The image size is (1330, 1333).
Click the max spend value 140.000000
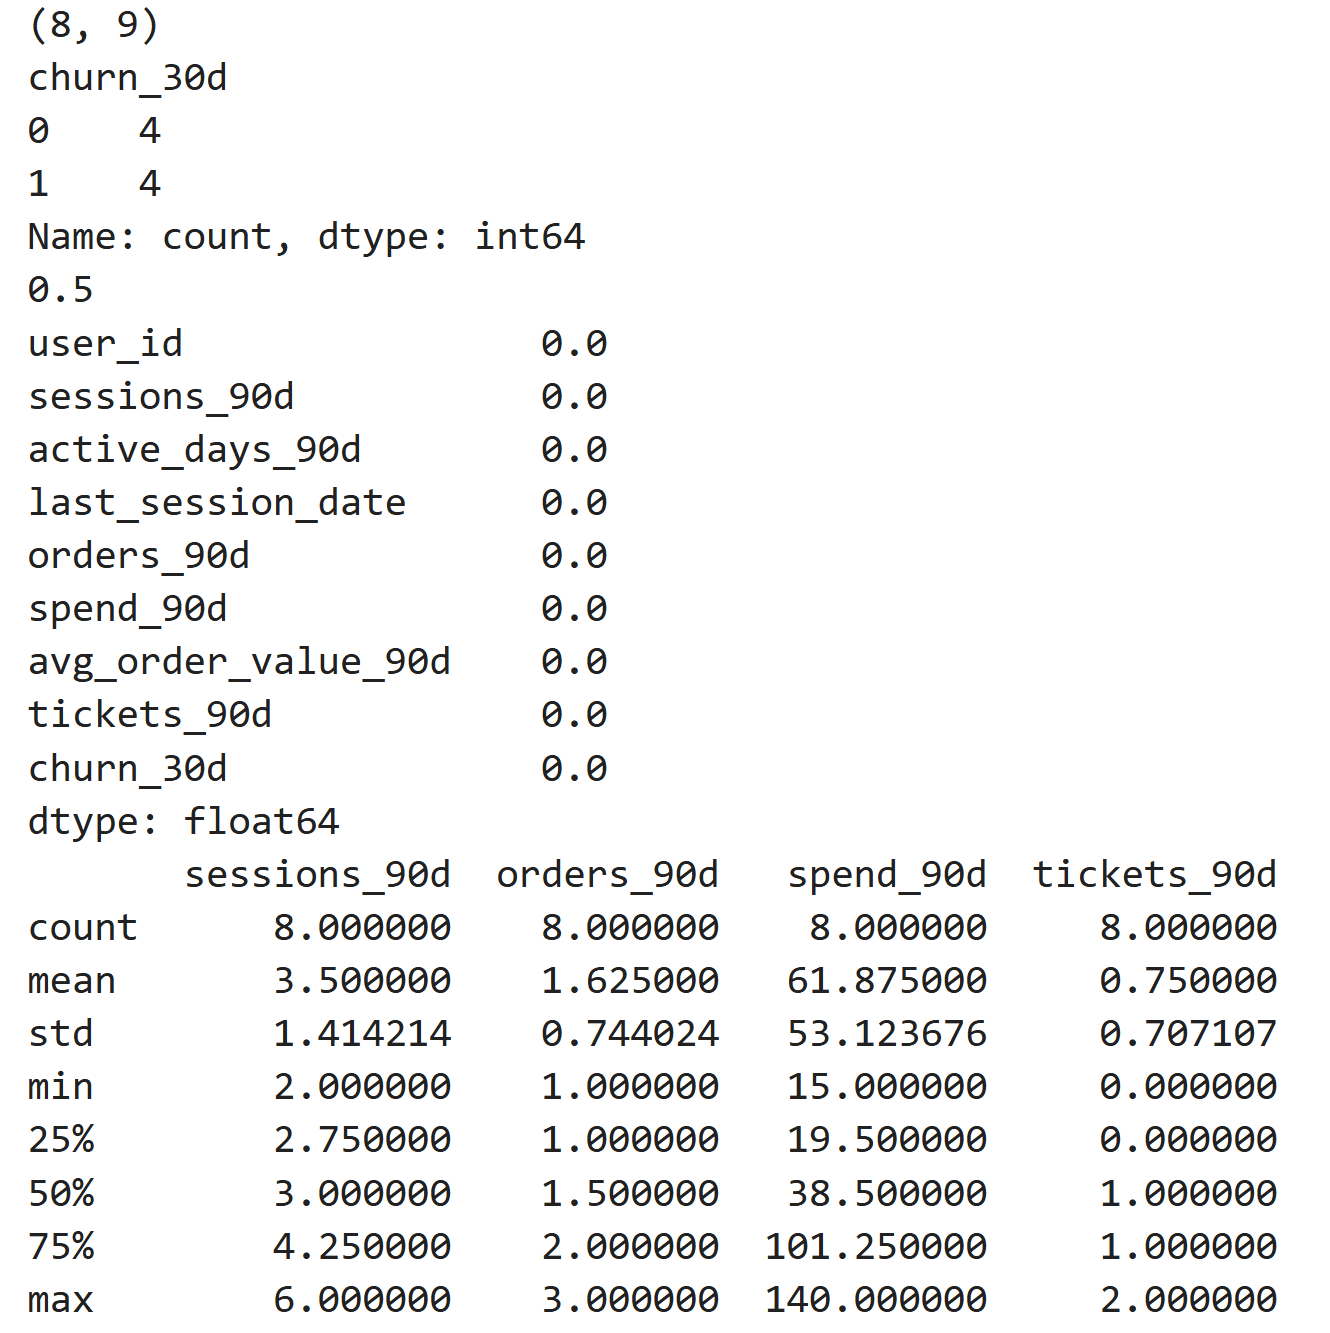click(875, 1300)
